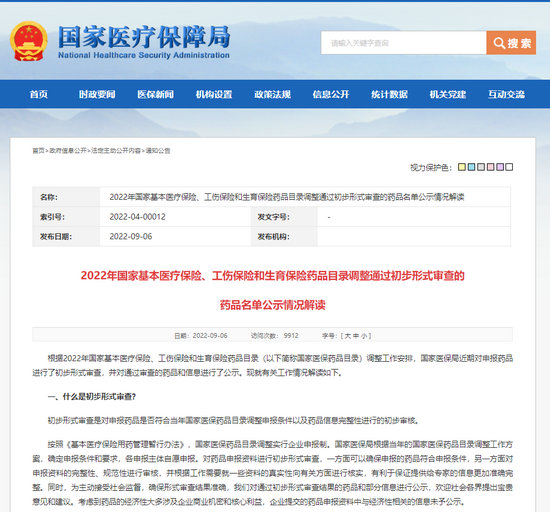Click the red article headline first line
550x512 pixels.
[273, 276]
